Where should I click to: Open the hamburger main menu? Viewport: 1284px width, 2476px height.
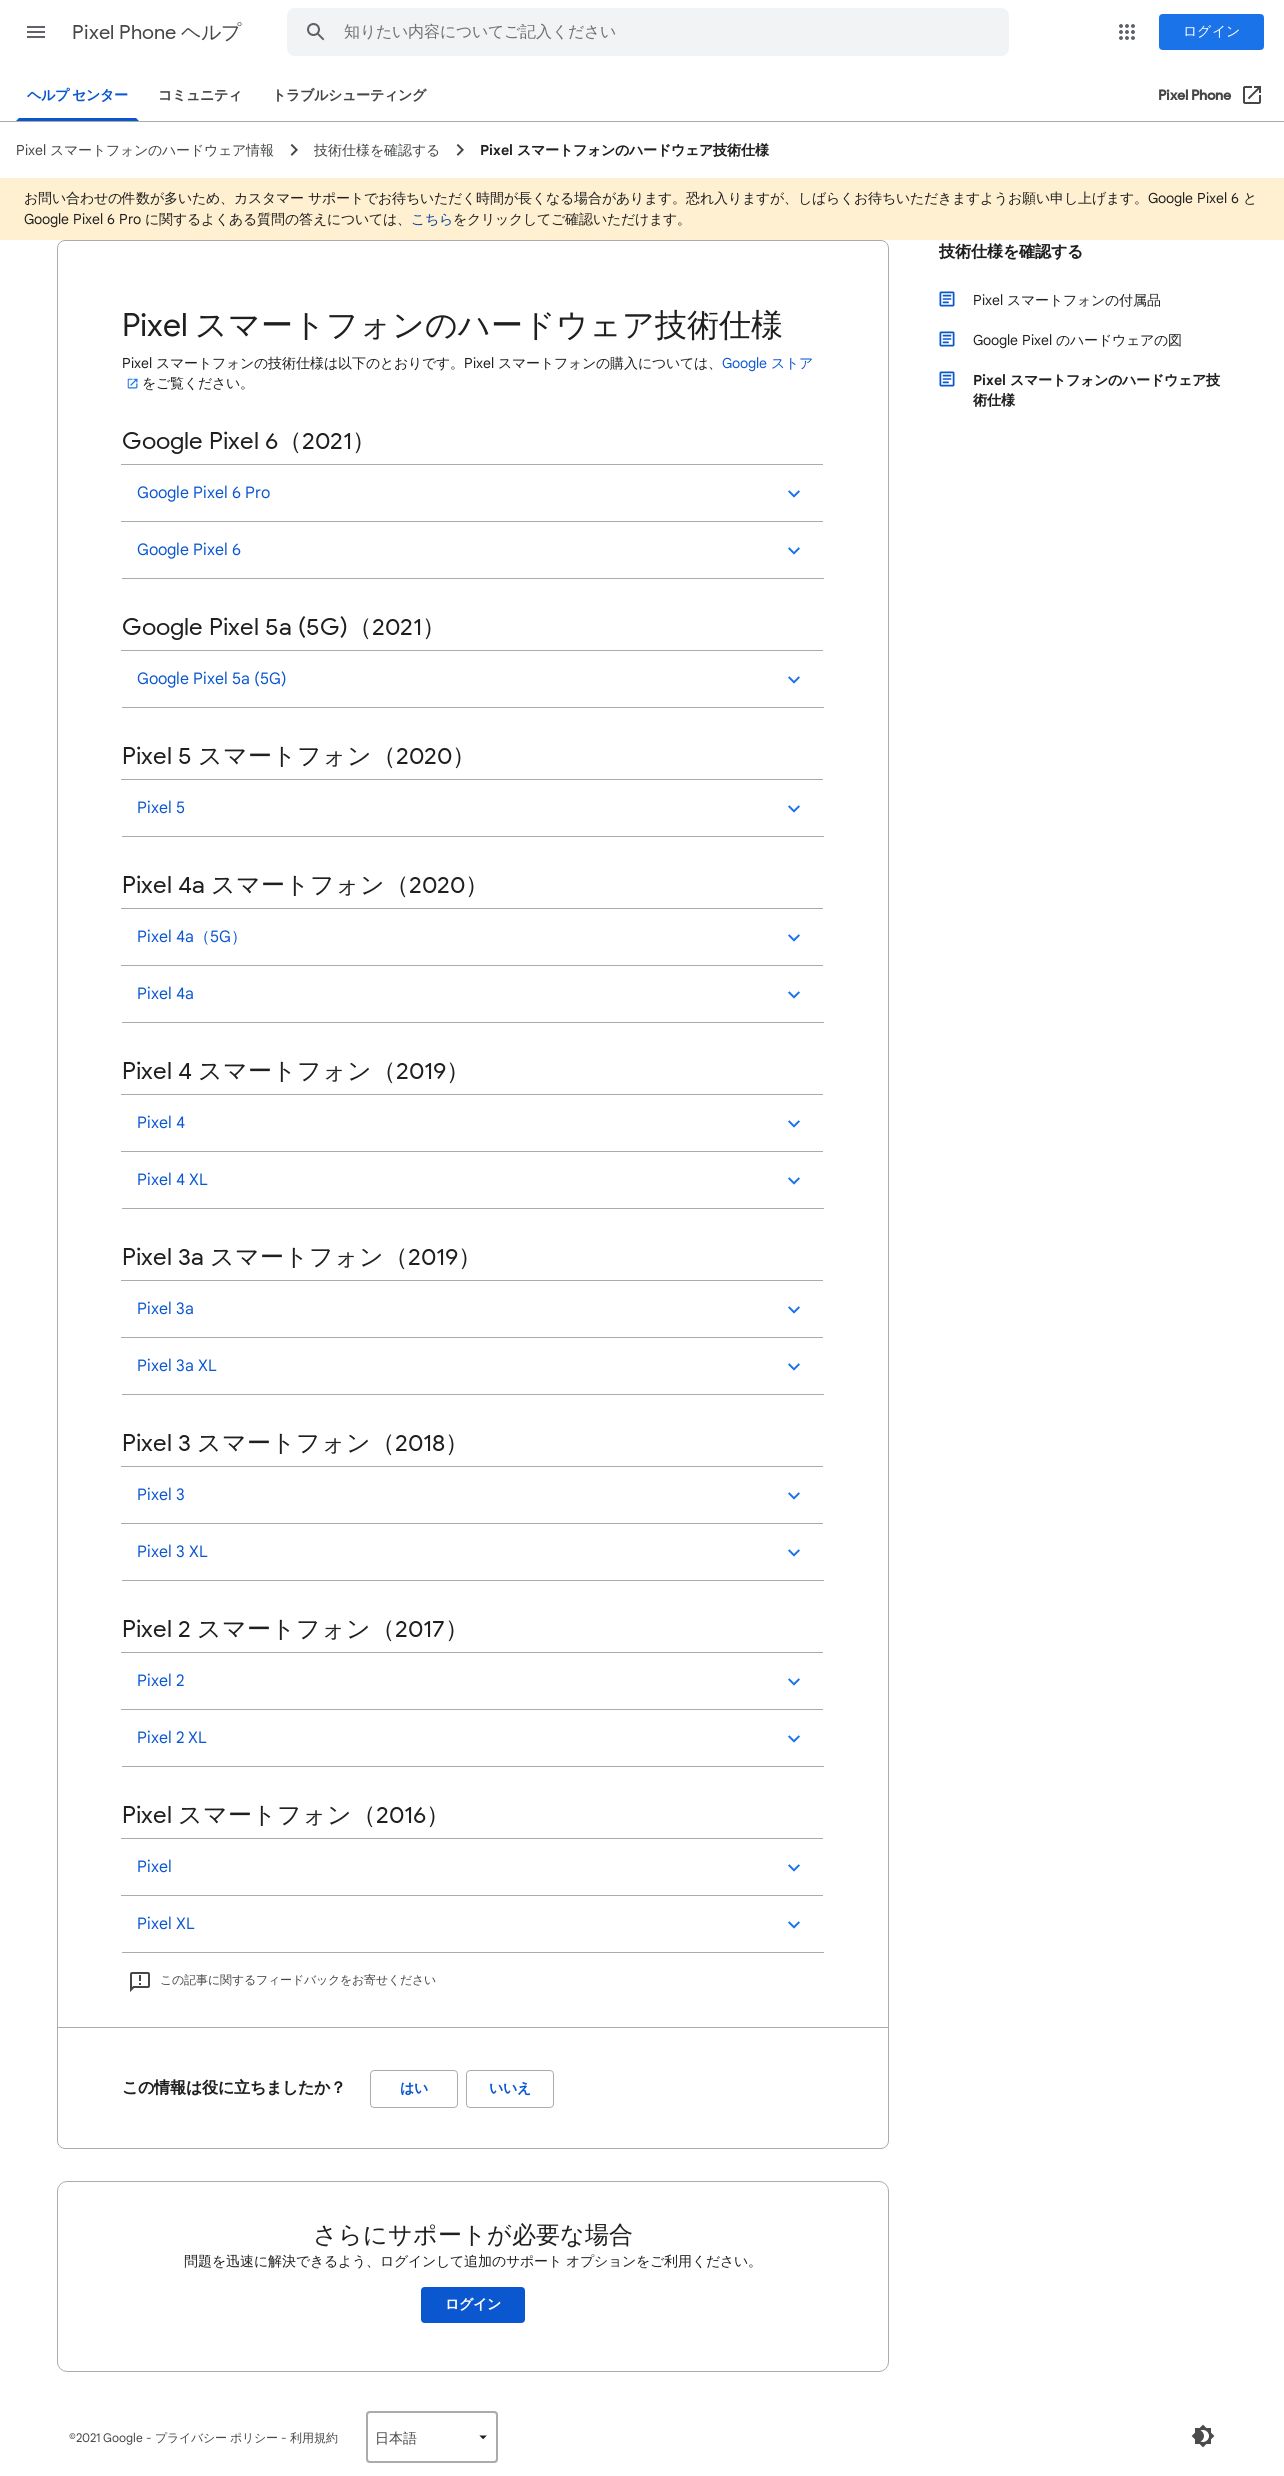(36, 32)
